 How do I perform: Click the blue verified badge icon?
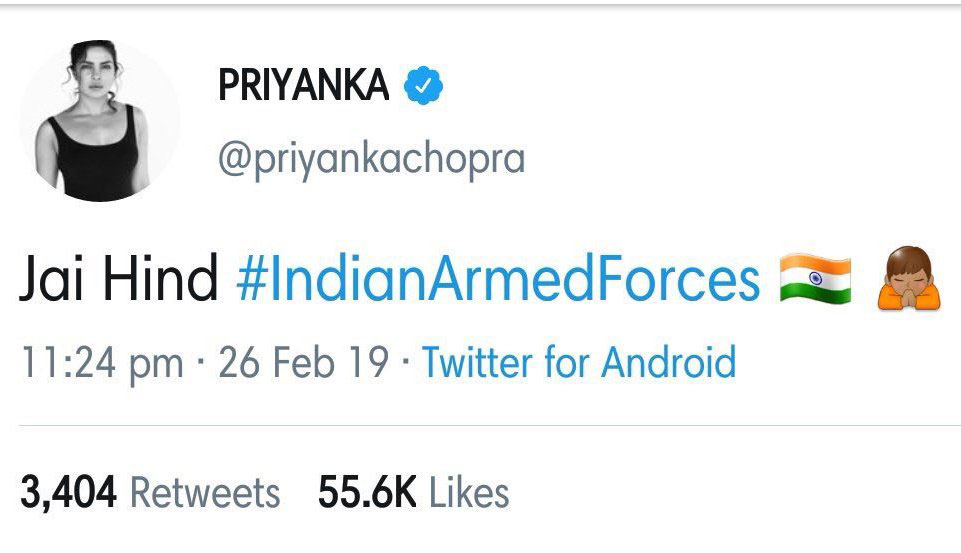click(423, 86)
